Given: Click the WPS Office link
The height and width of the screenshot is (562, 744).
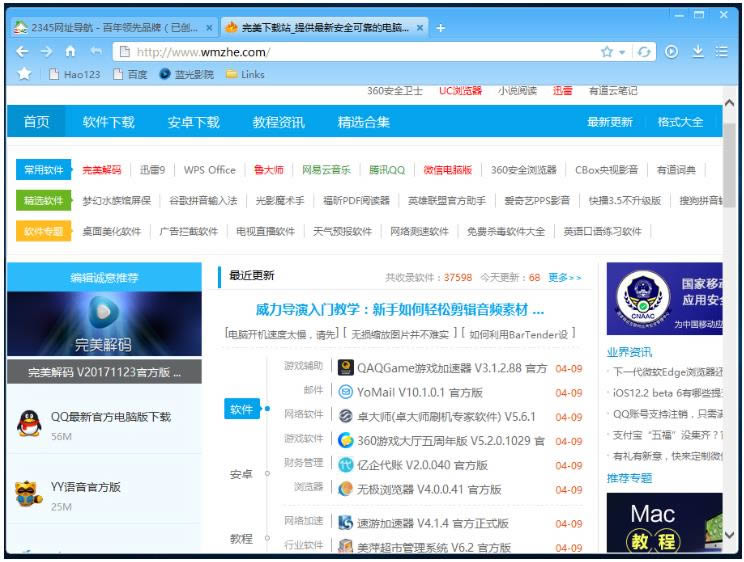Looking at the screenshot, I should pyautogui.click(x=210, y=170).
